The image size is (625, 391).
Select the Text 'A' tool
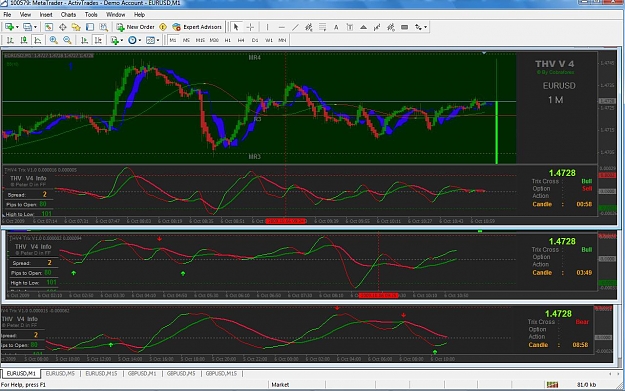(x=336, y=27)
